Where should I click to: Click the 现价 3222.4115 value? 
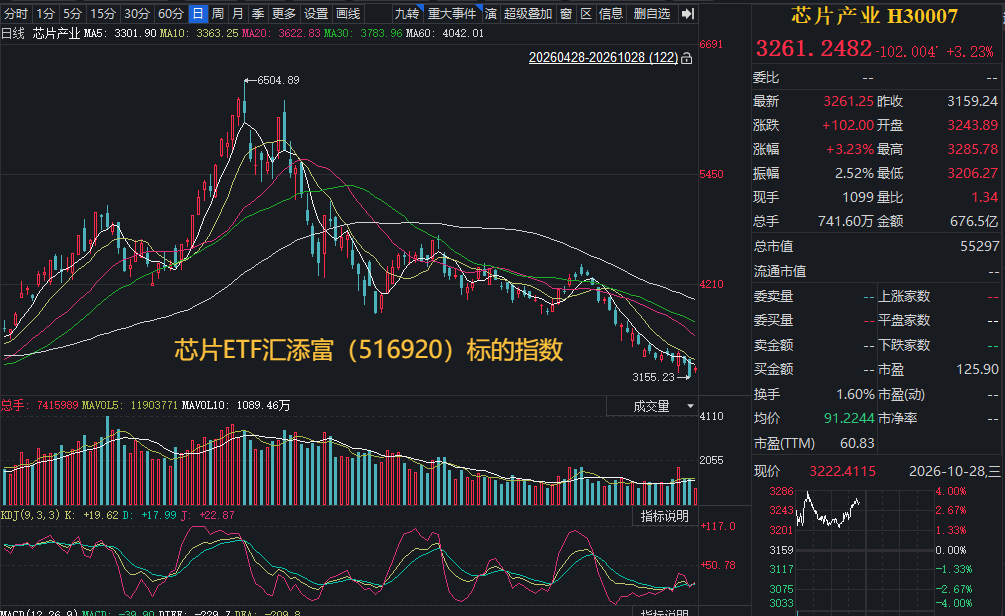click(x=842, y=472)
